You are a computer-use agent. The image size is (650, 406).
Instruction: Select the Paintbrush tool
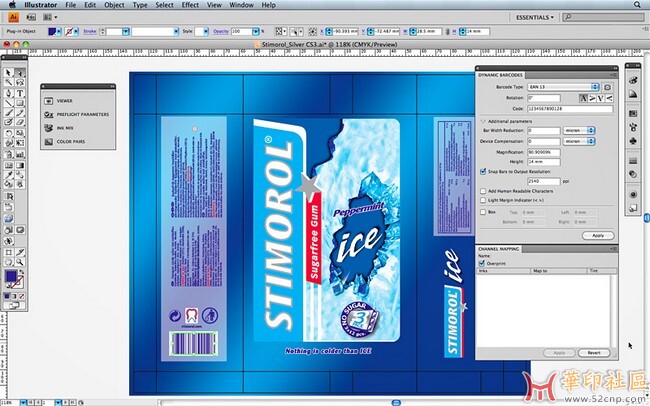coord(8,113)
